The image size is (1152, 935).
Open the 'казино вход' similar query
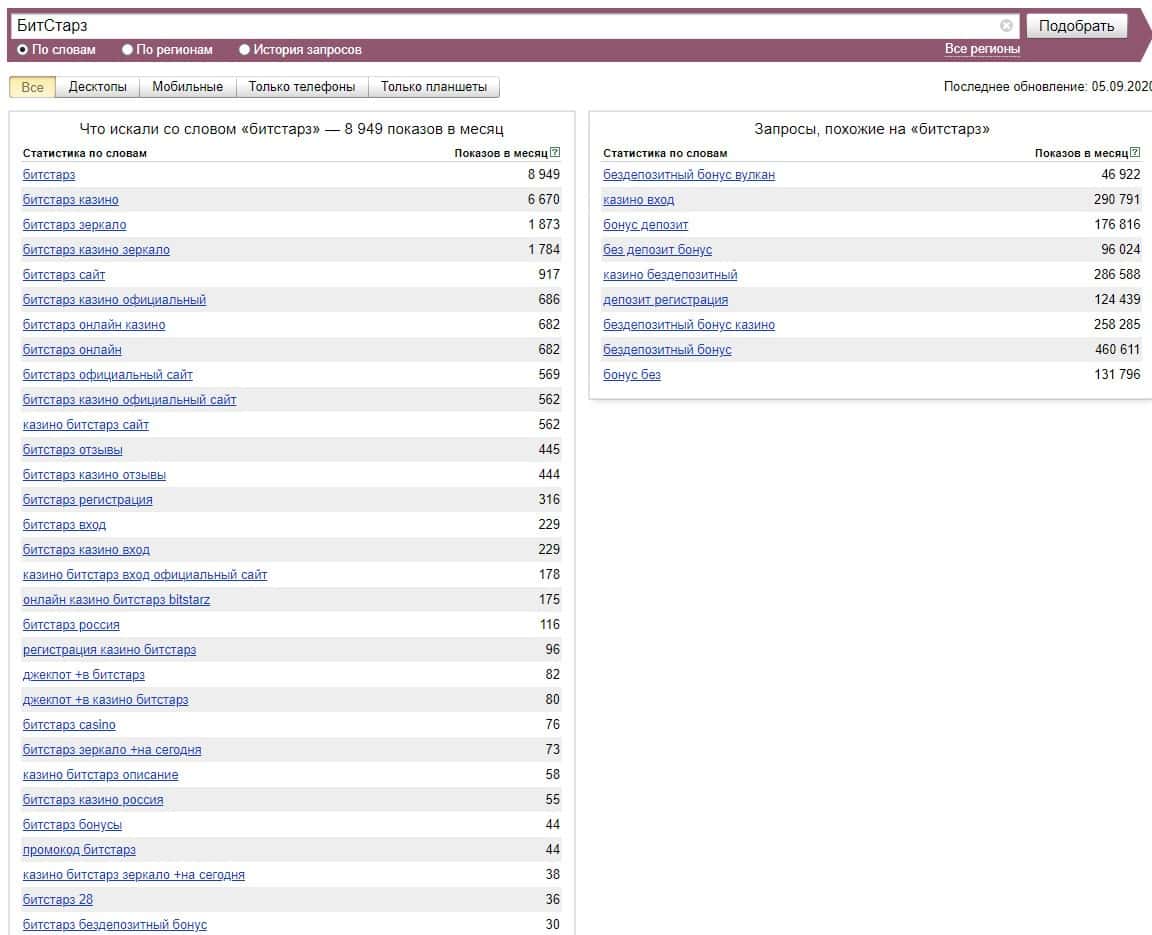tap(638, 200)
